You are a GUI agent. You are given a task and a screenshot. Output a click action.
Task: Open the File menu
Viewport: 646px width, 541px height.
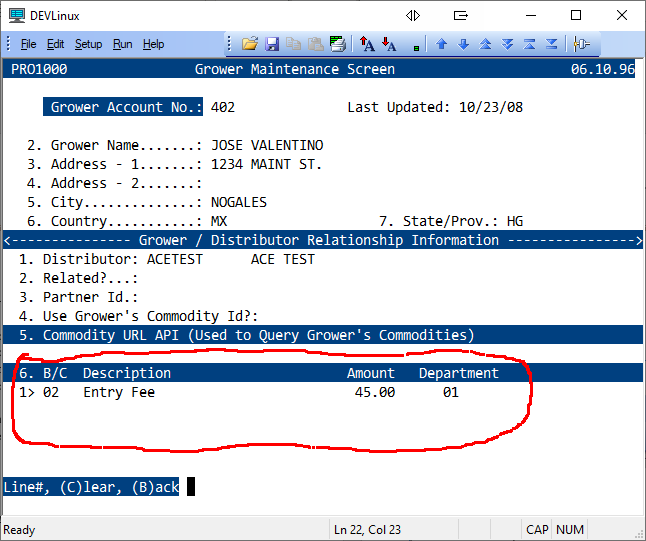pyautogui.click(x=28, y=44)
